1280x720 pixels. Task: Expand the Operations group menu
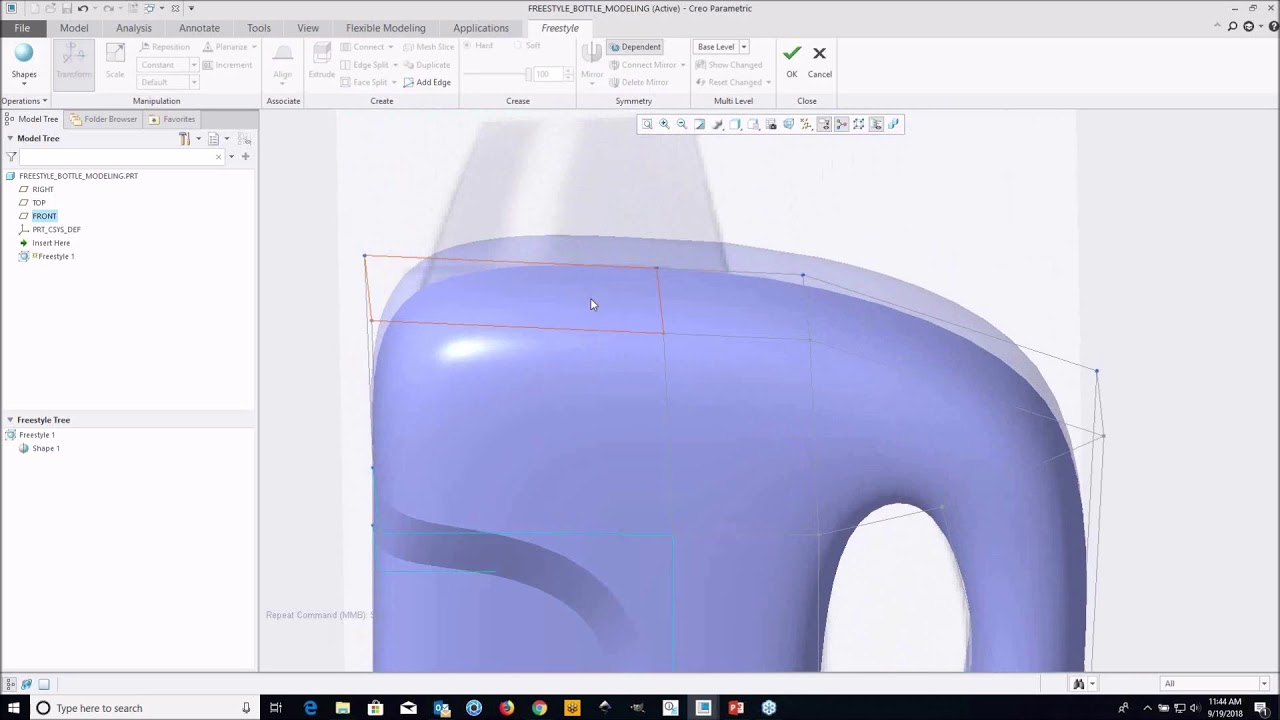(x=24, y=101)
